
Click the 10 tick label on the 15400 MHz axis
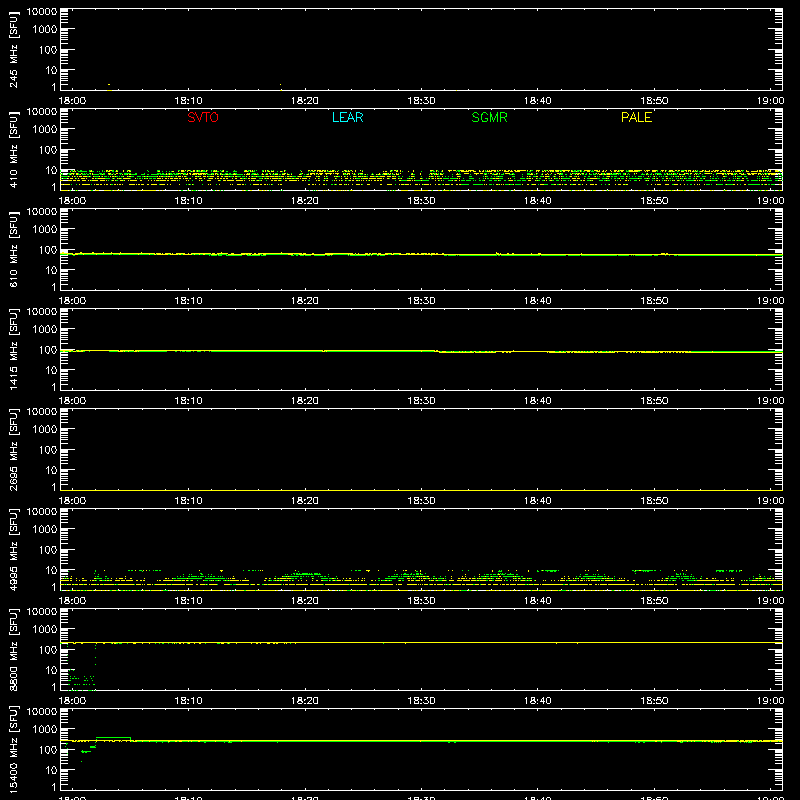pos(51,770)
